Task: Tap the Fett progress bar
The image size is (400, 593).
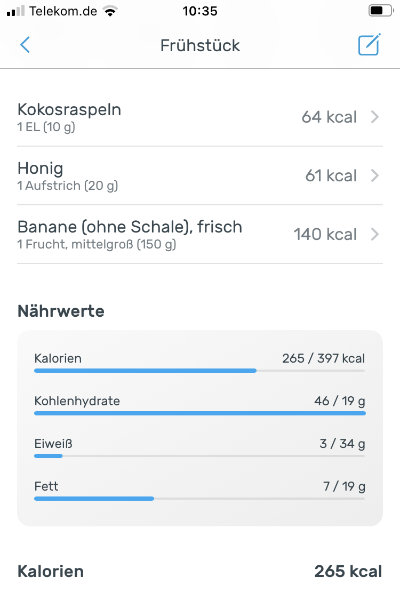Action: tap(200, 499)
